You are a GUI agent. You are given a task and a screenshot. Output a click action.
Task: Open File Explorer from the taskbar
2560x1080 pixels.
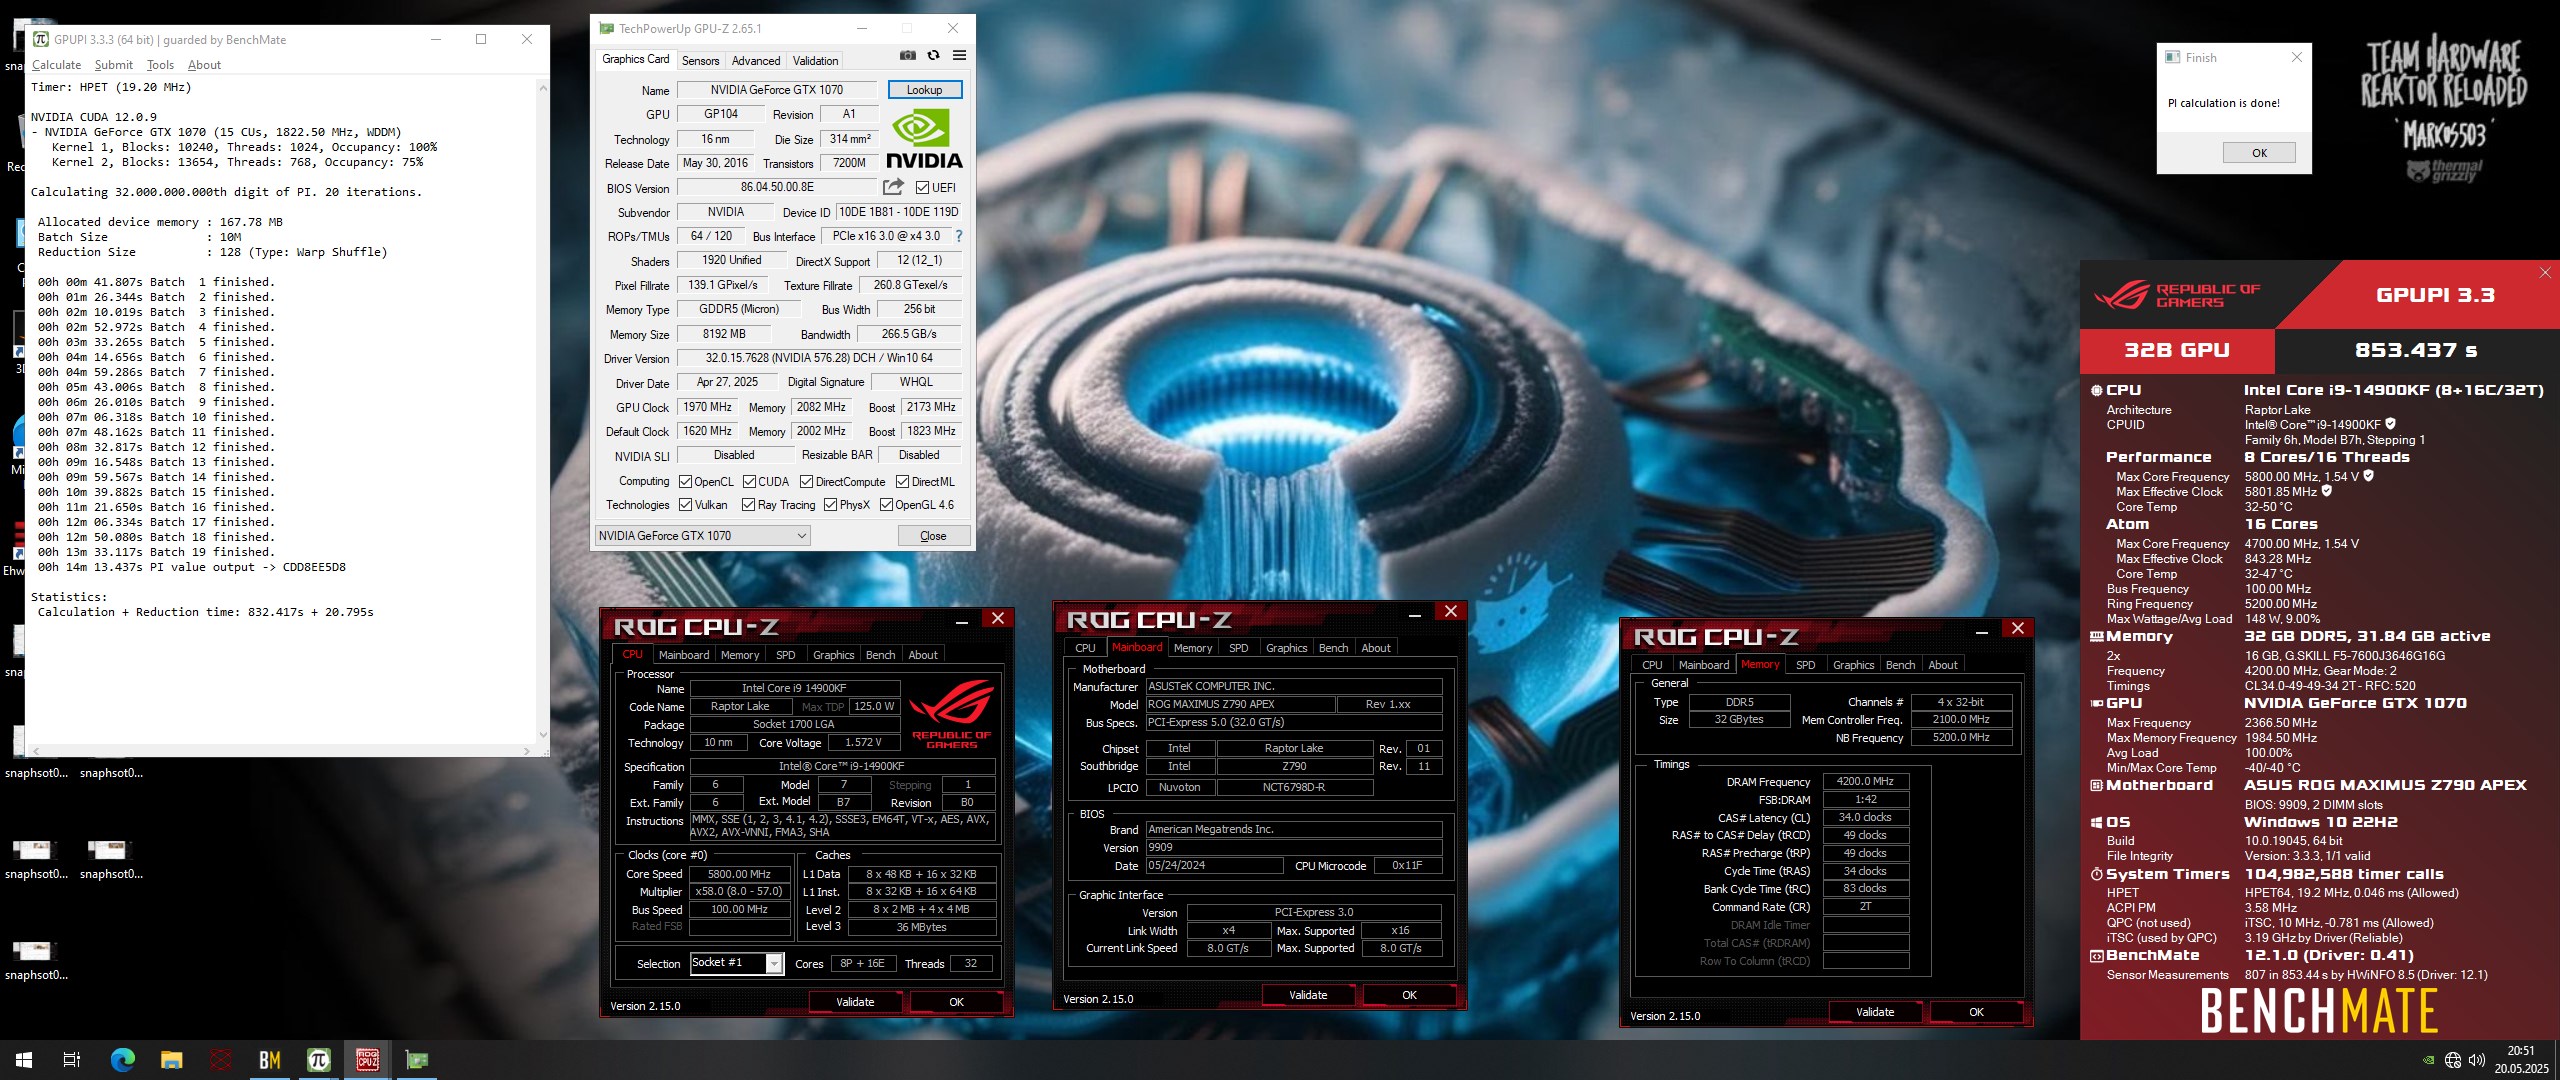(x=171, y=1060)
